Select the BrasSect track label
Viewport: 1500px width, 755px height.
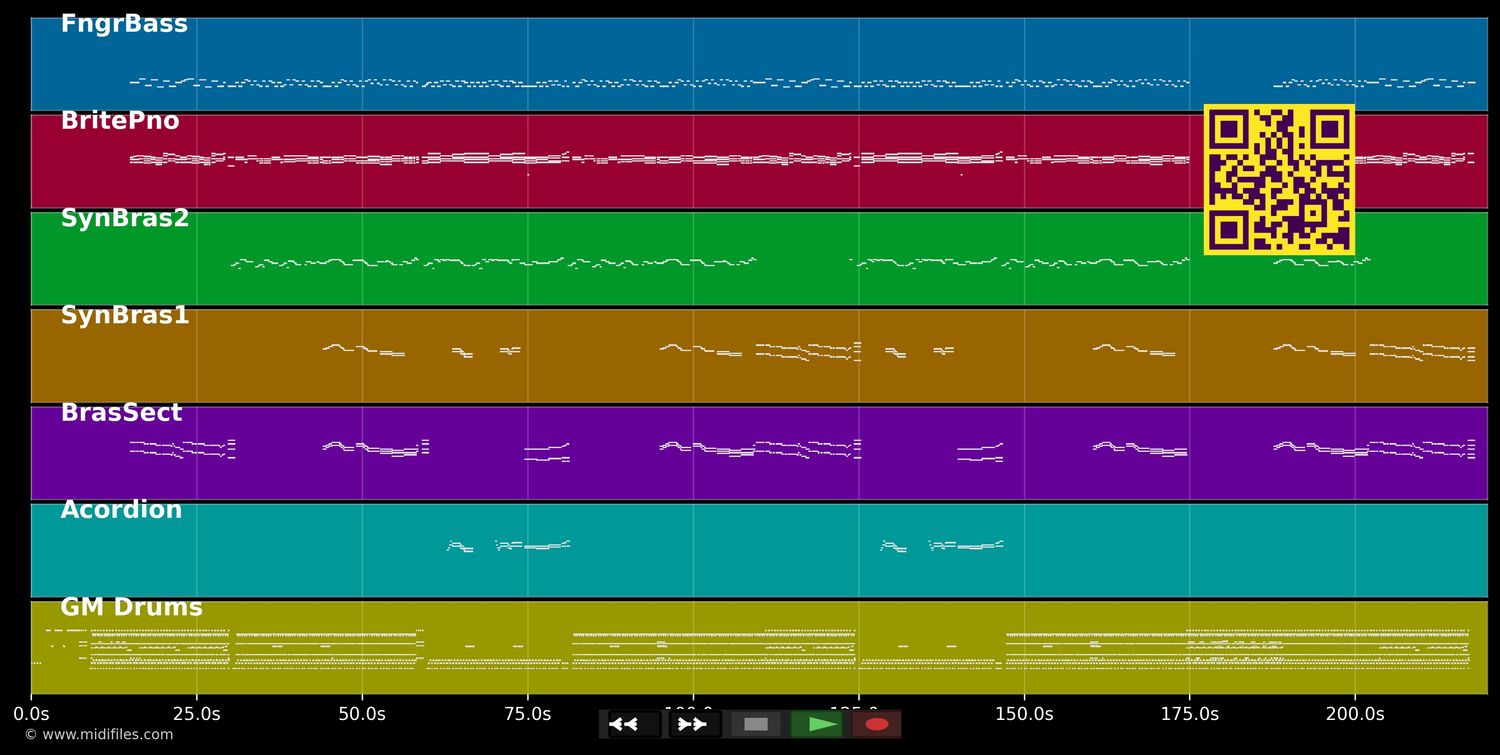(121, 413)
